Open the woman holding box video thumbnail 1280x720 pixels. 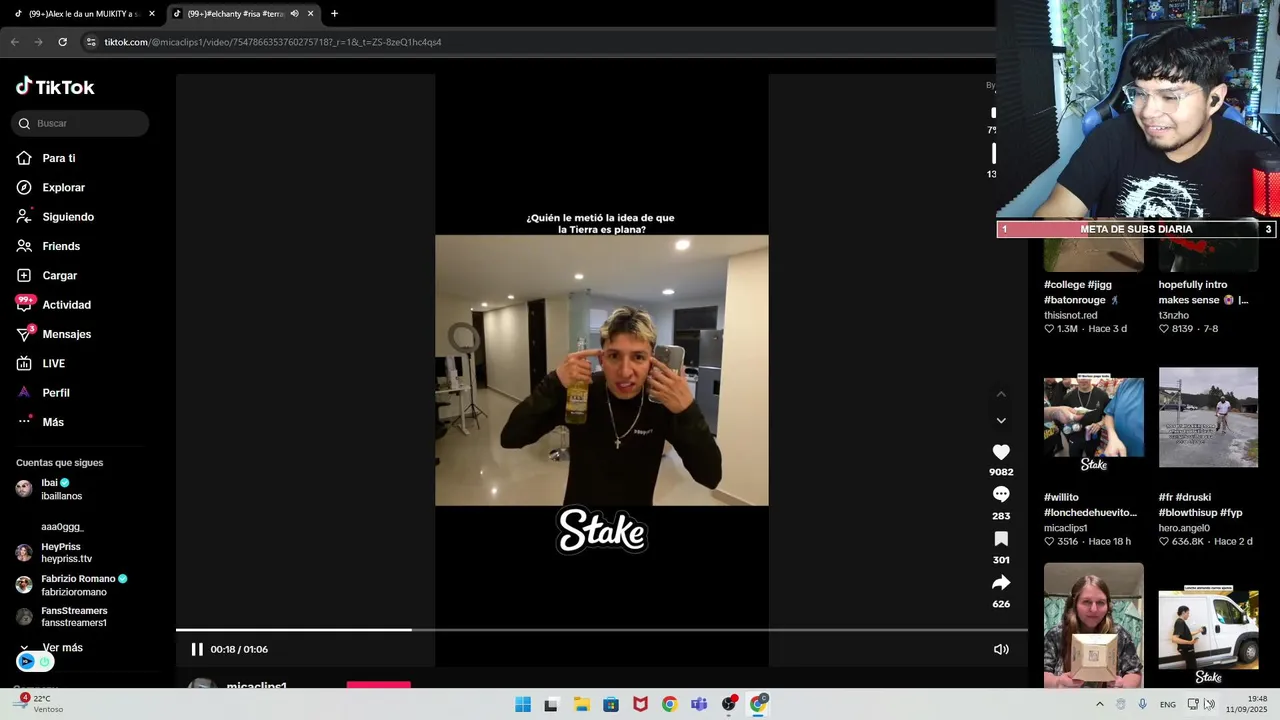pos(1094,625)
